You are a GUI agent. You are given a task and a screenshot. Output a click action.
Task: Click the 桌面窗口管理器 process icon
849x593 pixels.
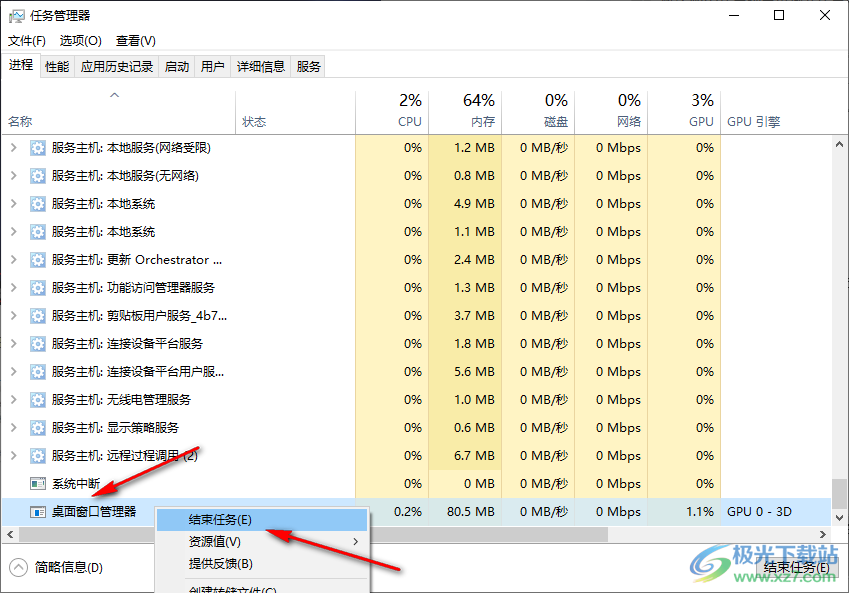pyautogui.click(x=37, y=512)
